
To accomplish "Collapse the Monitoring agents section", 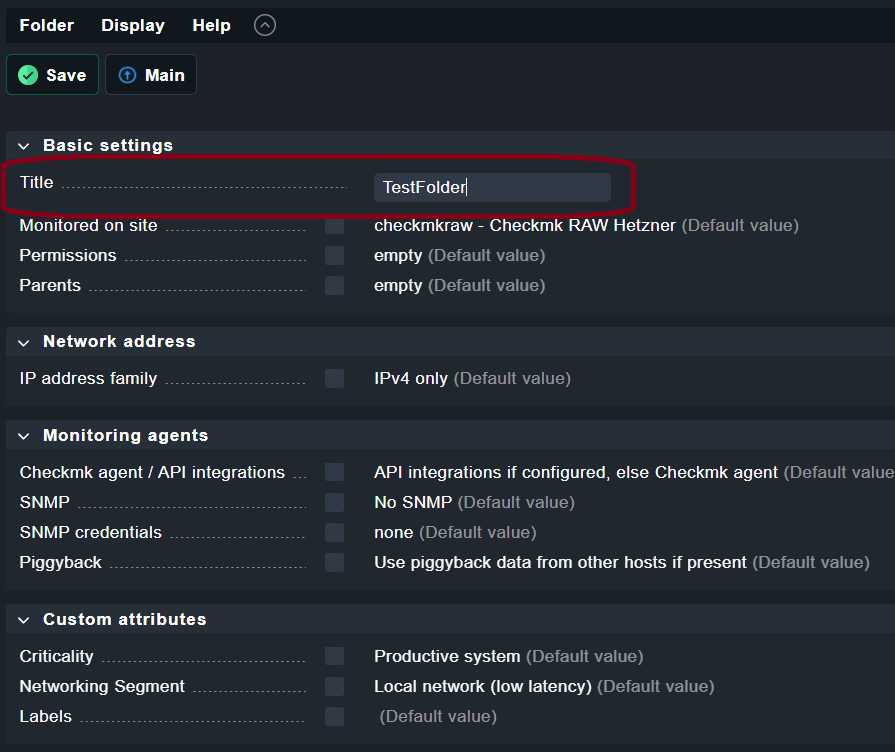I will pos(23,437).
